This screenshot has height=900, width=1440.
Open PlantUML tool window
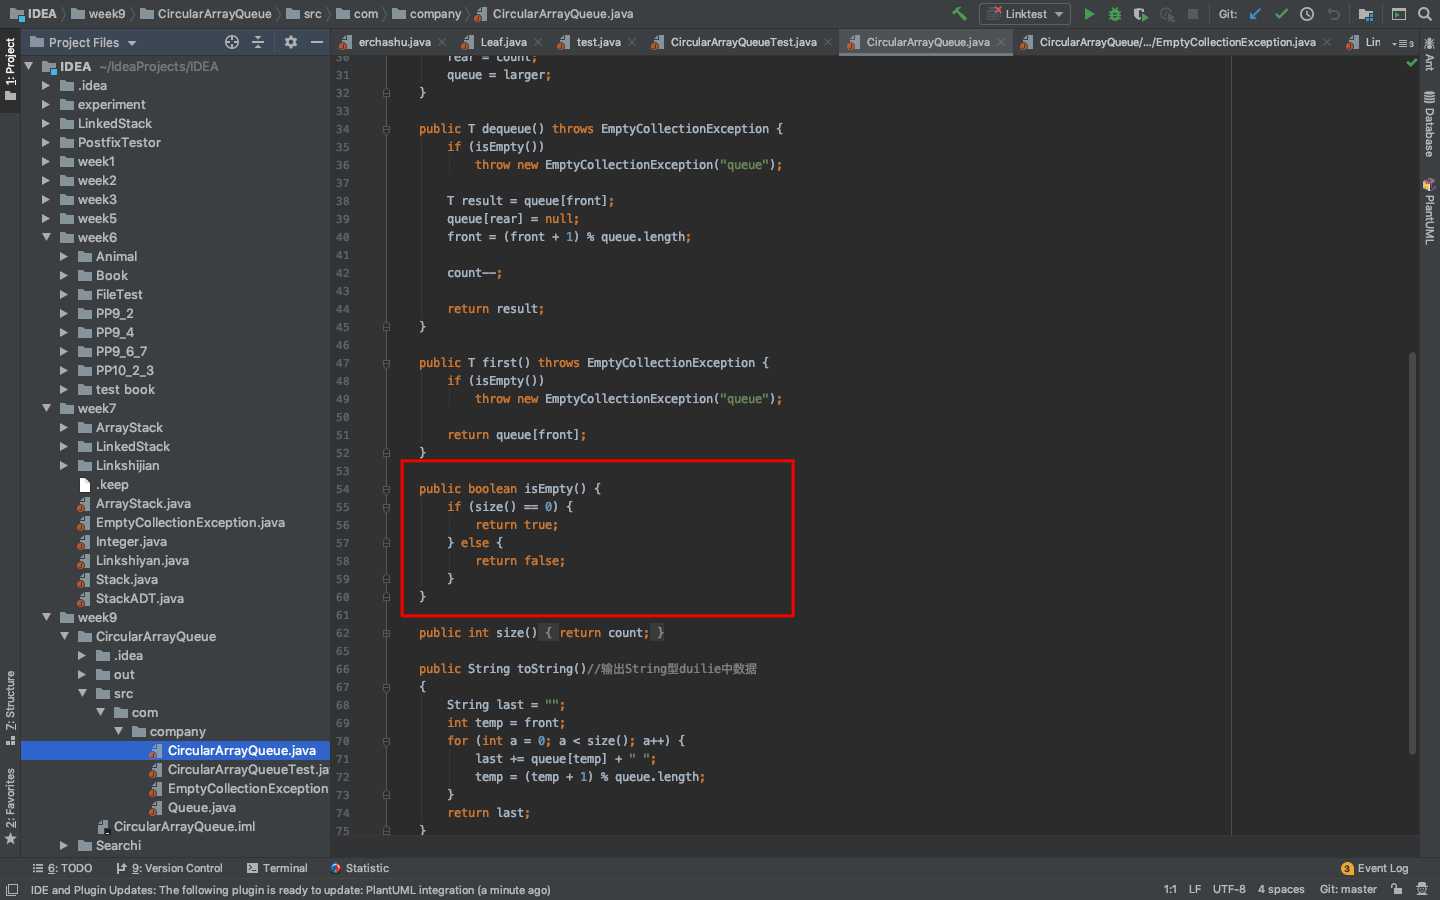click(x=1429, y=212)
